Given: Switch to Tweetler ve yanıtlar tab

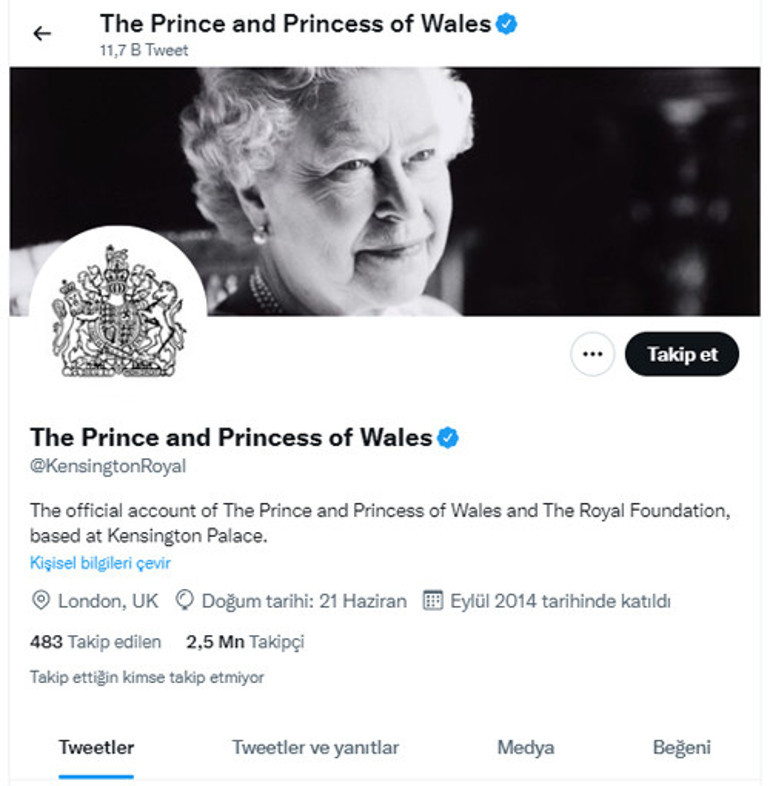Looking at the screenshot, I should [x=315, y=747].
